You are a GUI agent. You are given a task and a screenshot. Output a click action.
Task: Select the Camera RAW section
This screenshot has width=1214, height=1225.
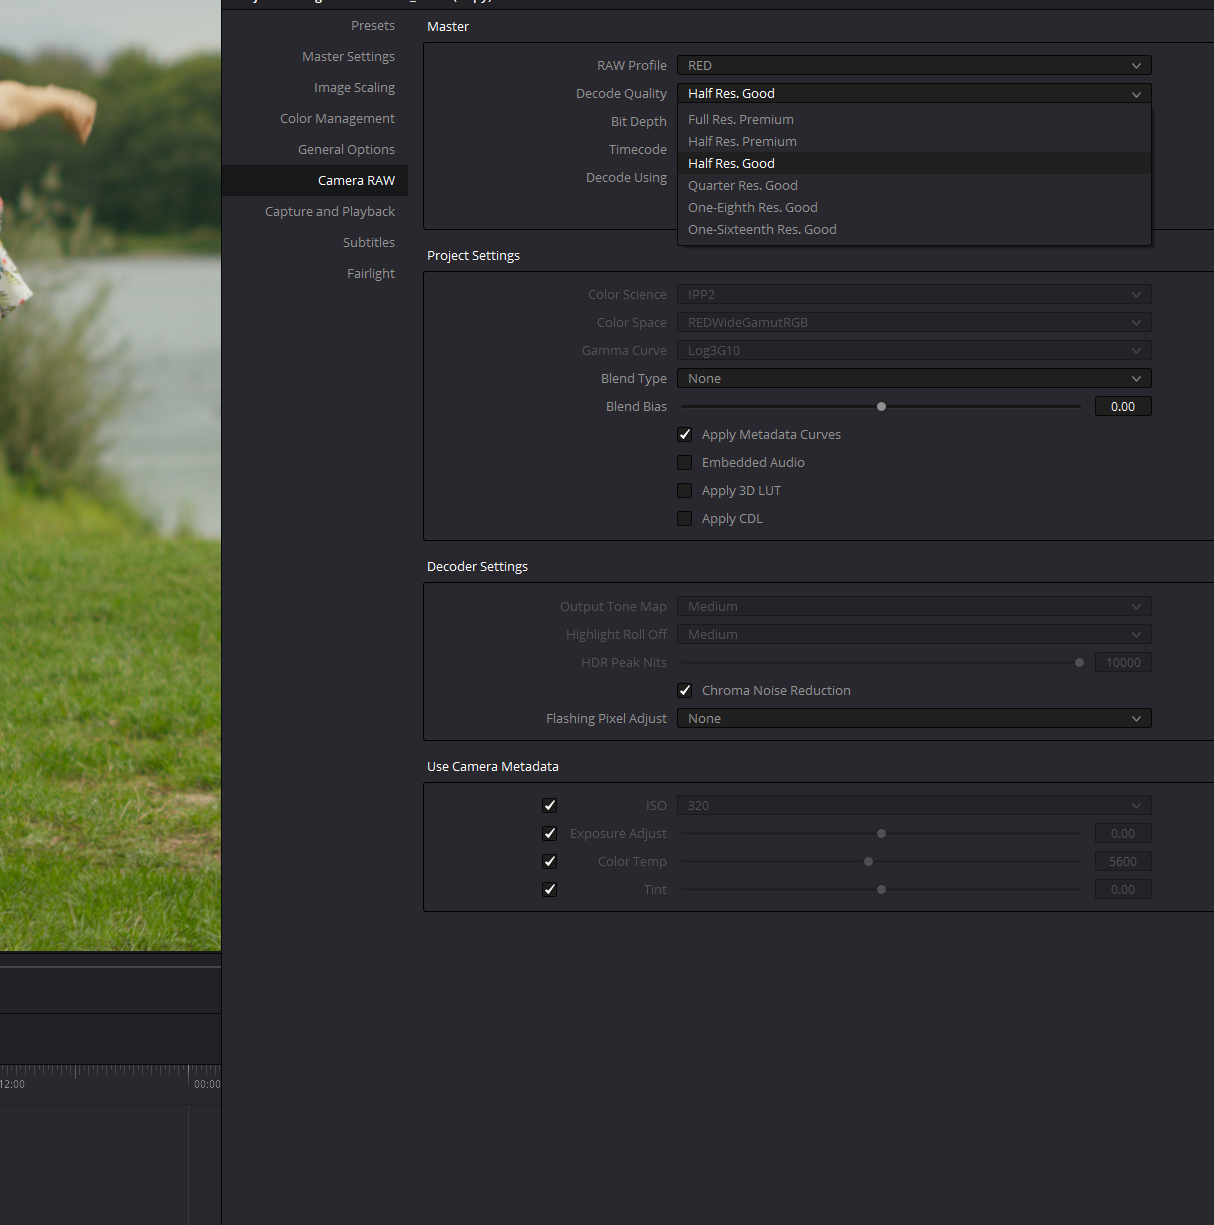(x=315, y=180)
